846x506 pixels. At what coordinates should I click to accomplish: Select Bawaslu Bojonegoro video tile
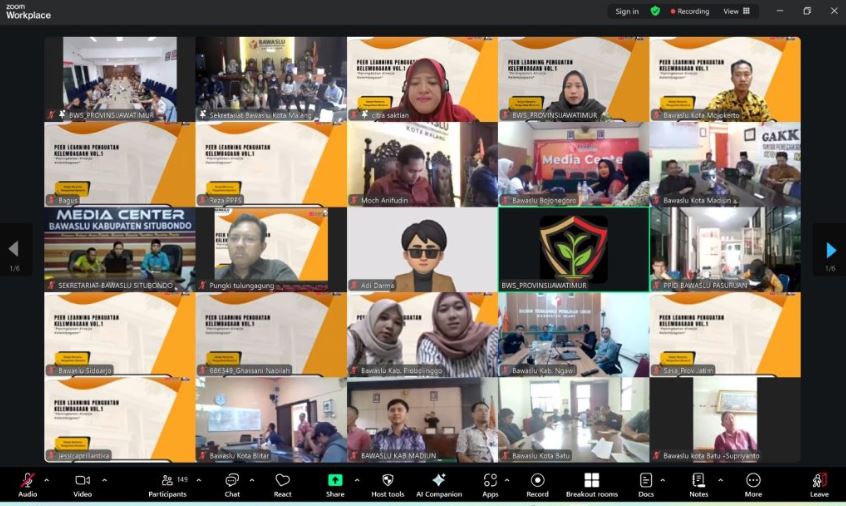[574, 164]
